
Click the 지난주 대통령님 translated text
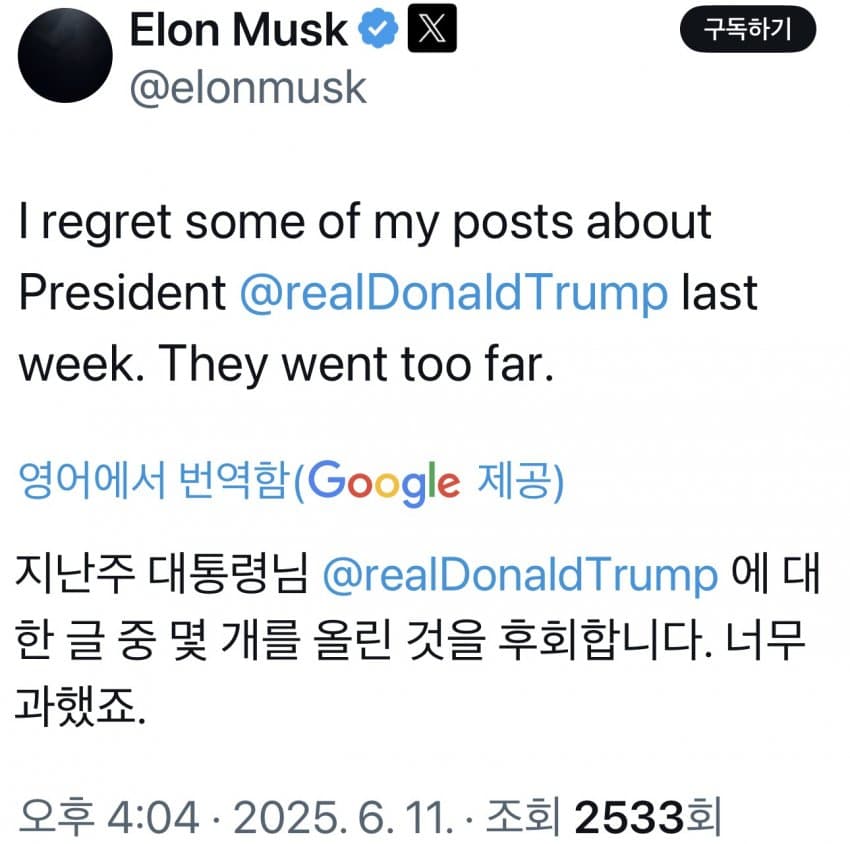pos(162,577)
